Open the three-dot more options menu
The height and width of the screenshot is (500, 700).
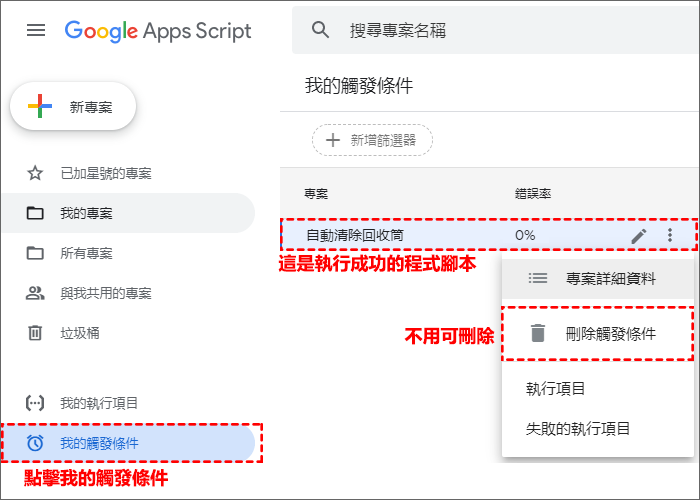669,236
